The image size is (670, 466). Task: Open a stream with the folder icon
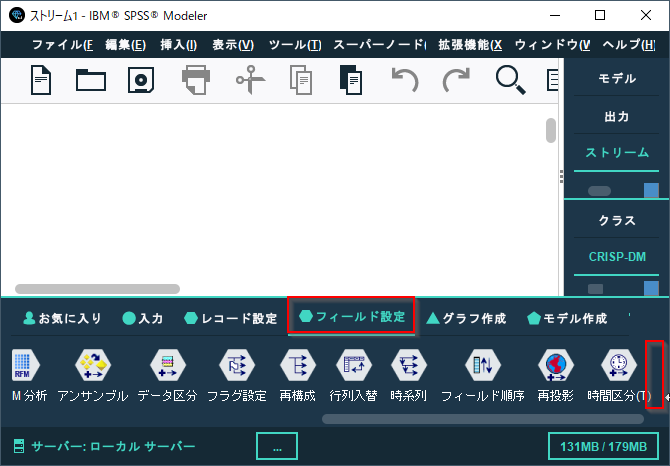pos(91,80)
